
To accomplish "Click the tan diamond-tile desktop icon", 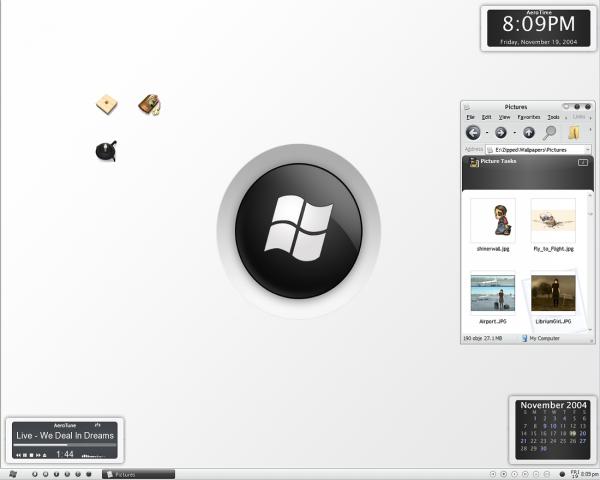I will tap(106, 104).
